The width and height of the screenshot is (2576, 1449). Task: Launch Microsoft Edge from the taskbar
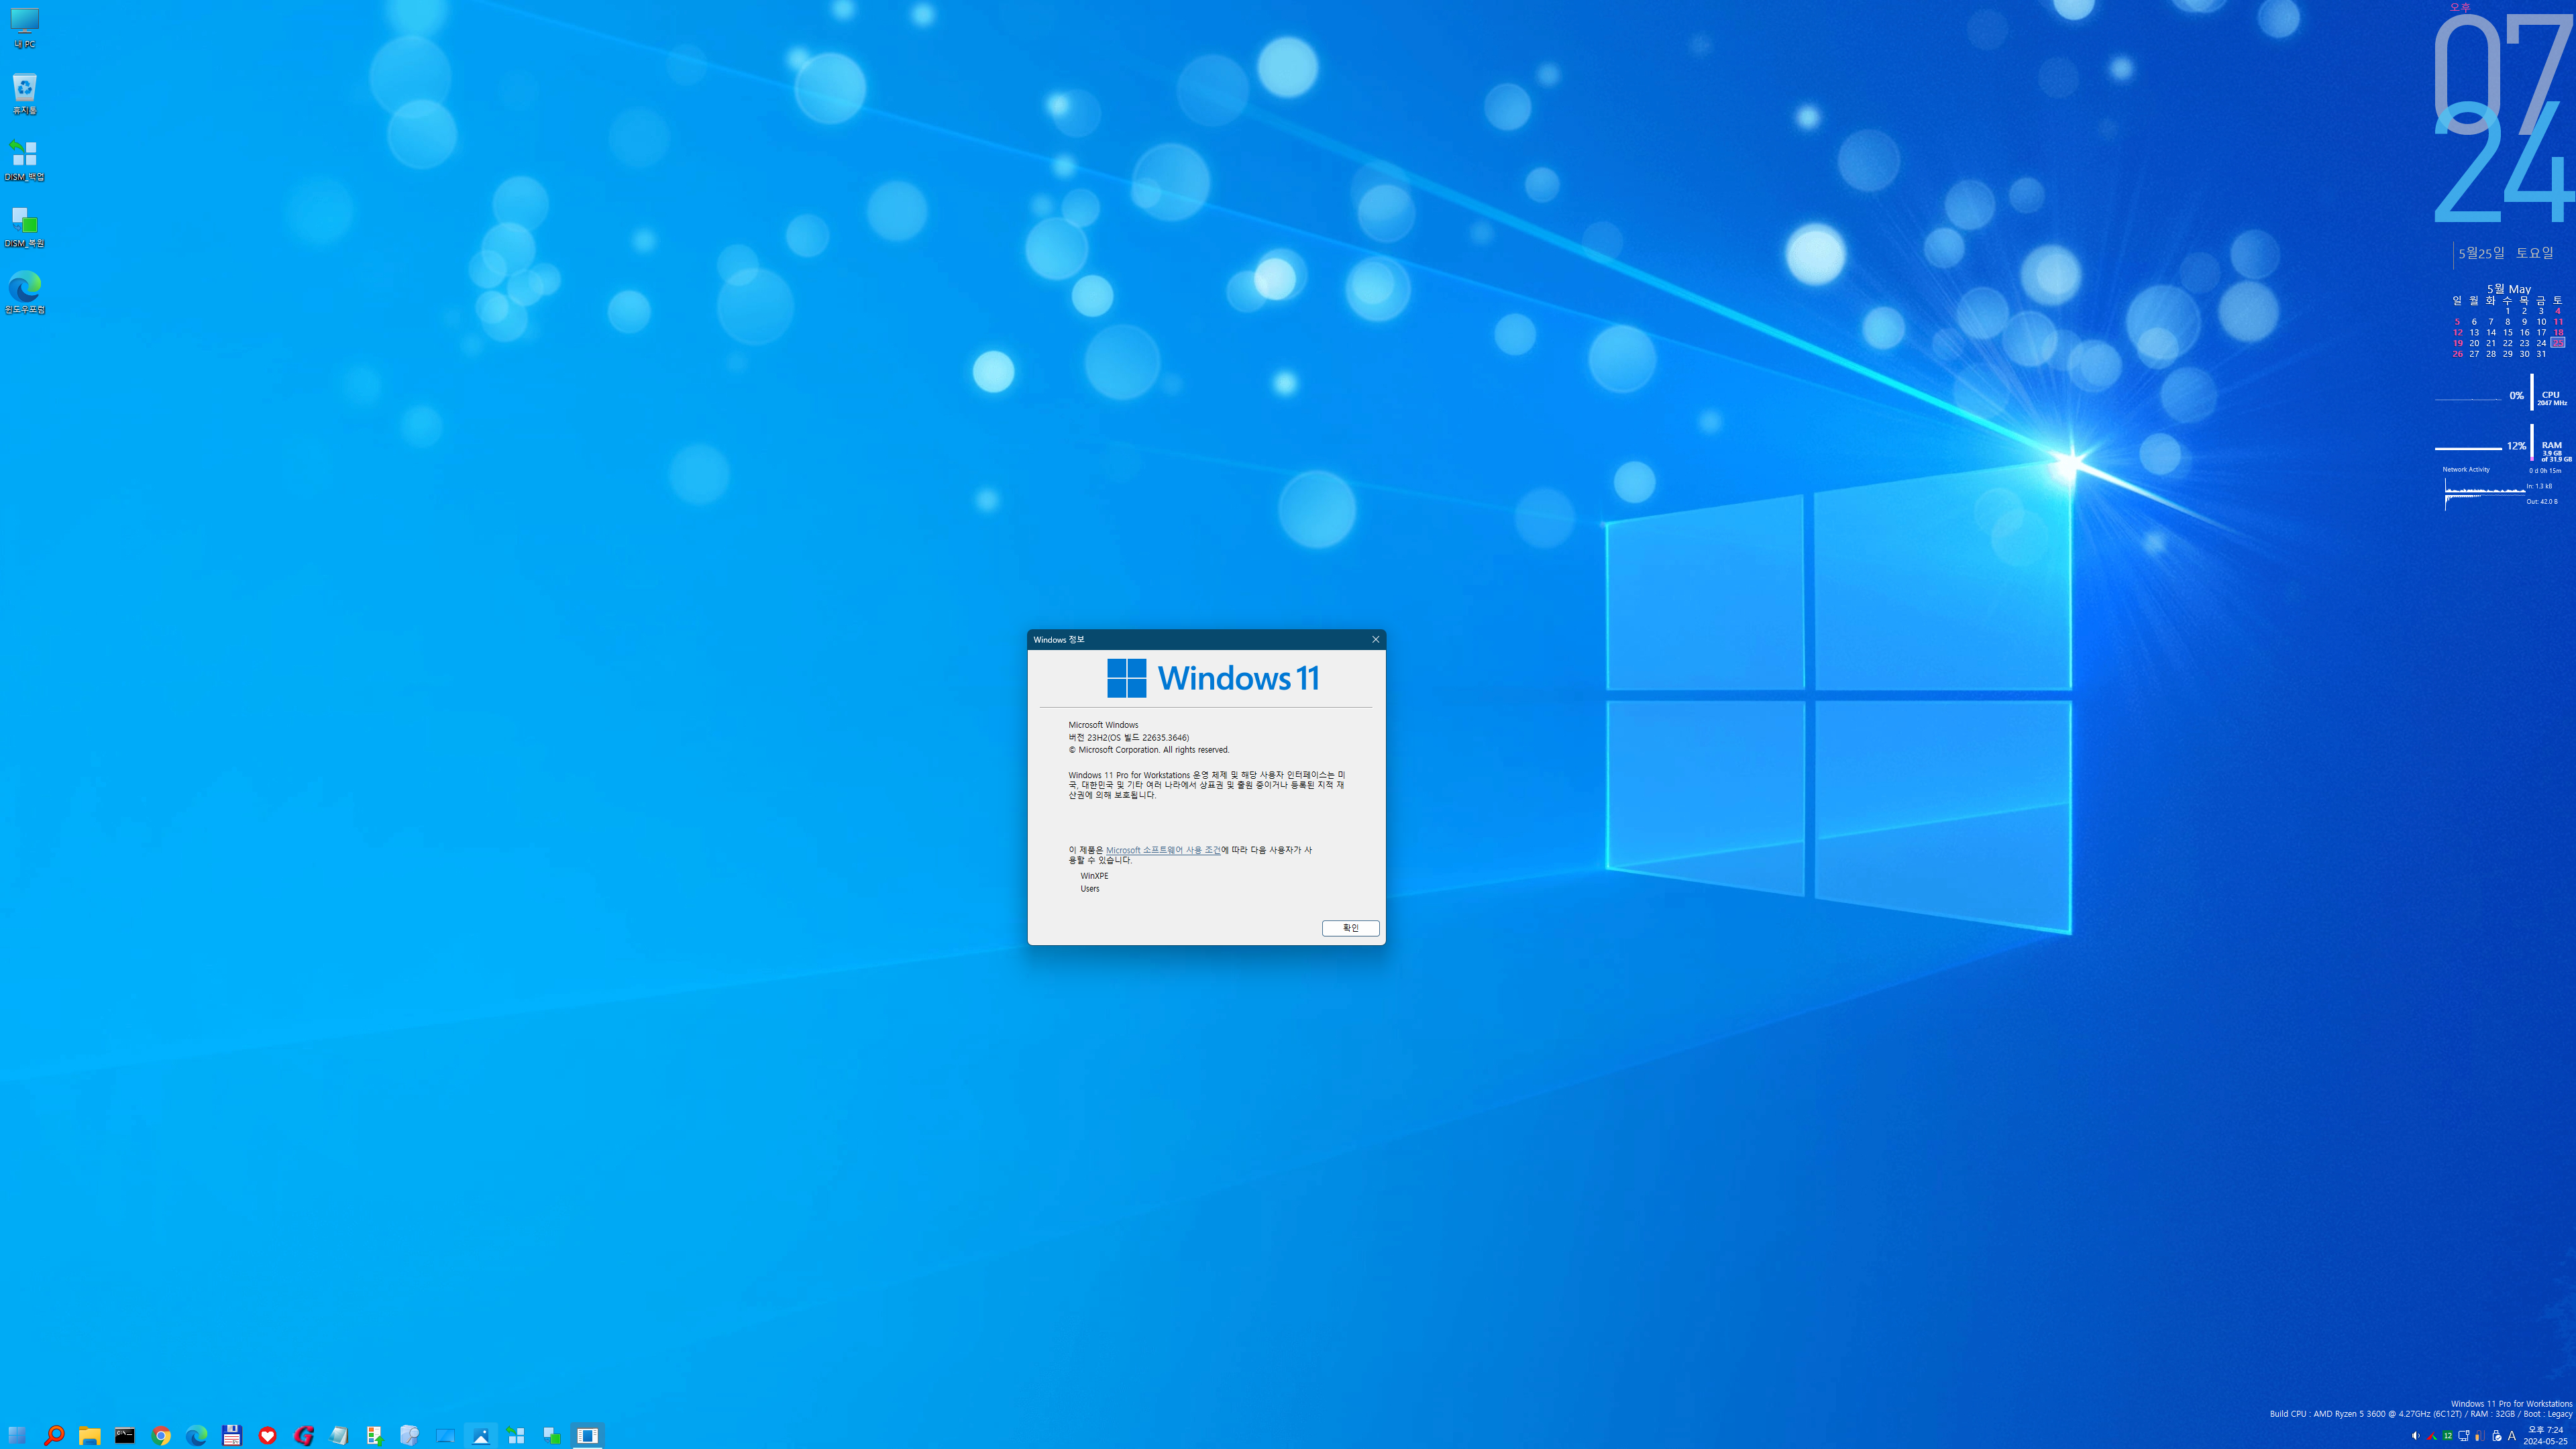196,1435
